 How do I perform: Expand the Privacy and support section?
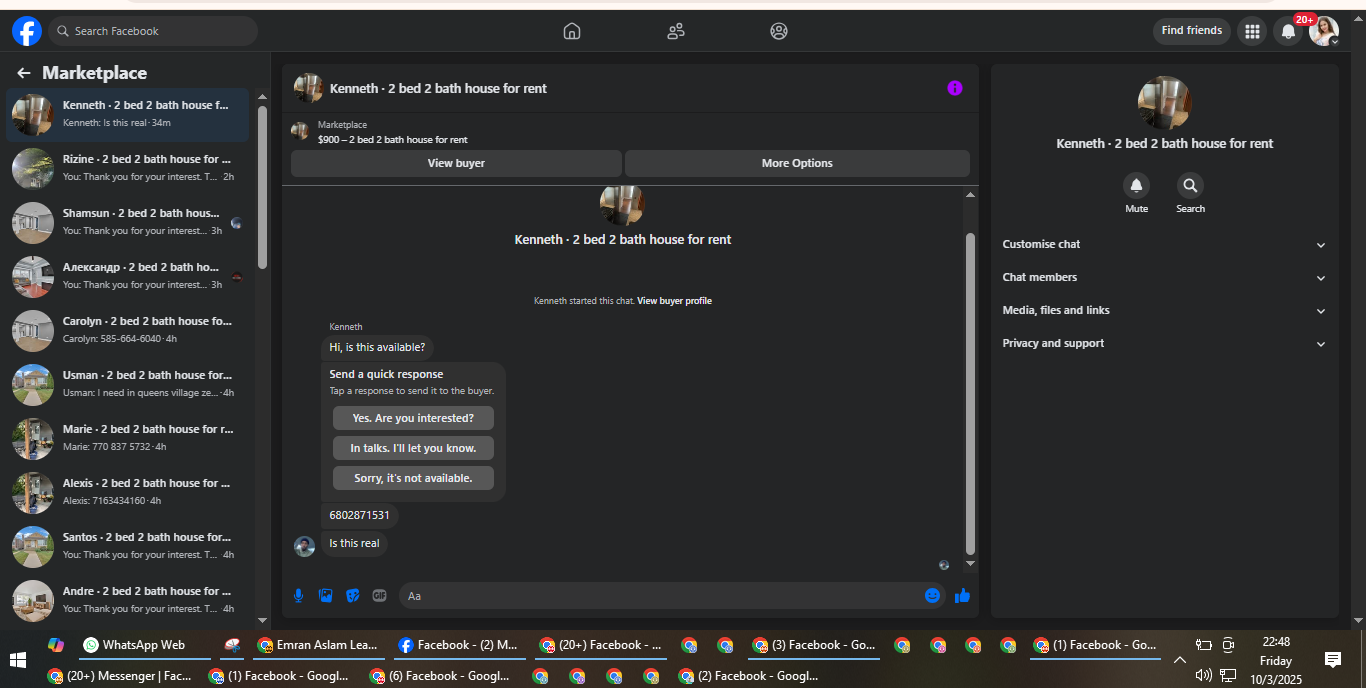(1164, 343)
